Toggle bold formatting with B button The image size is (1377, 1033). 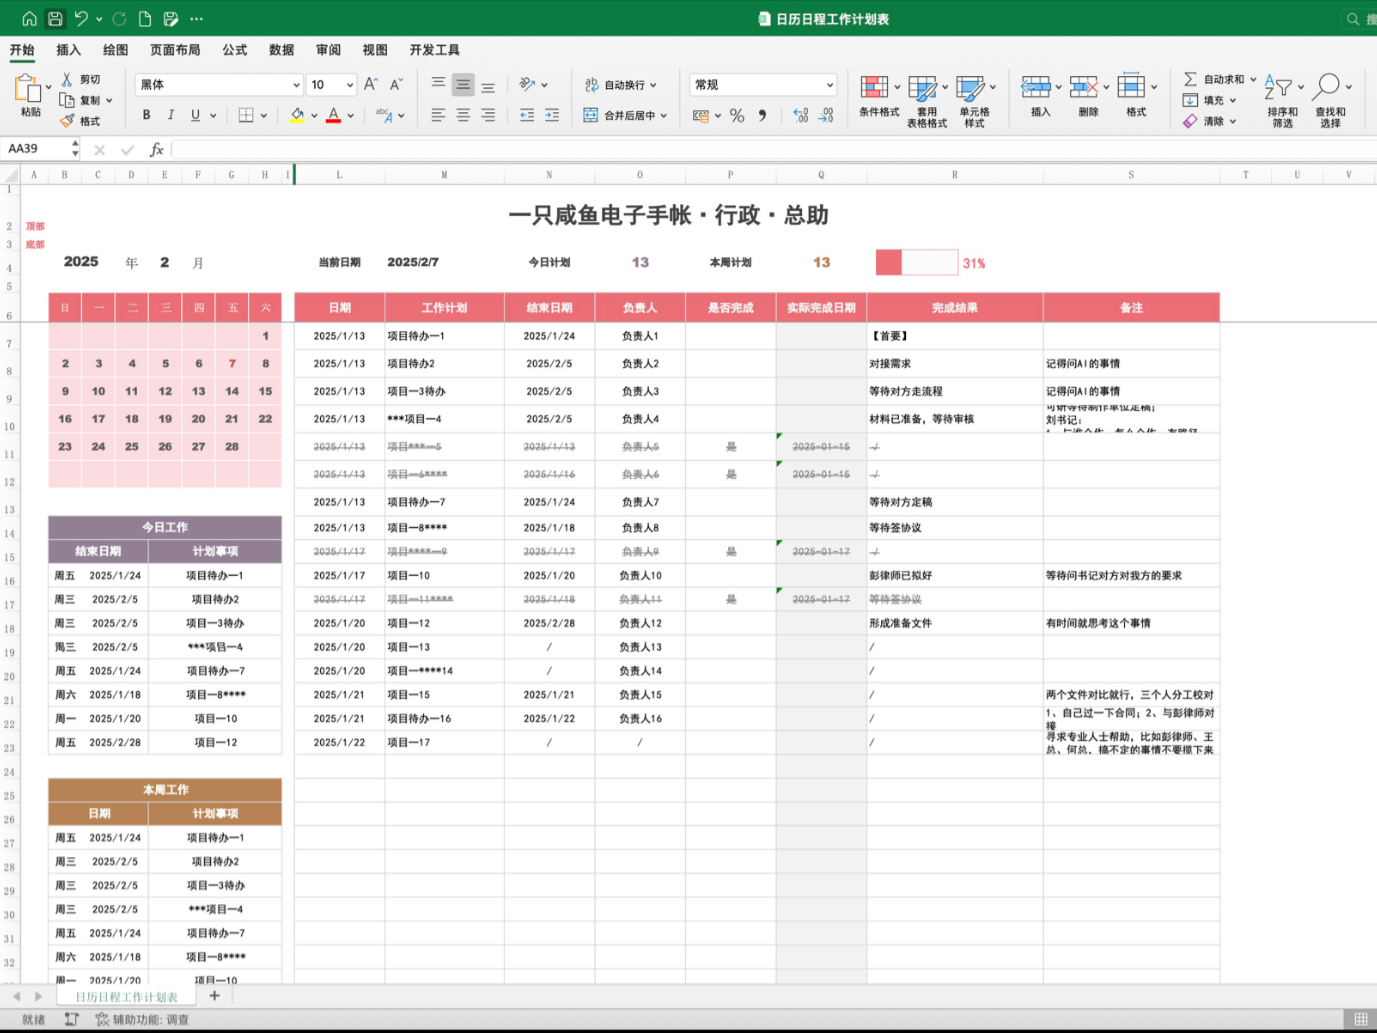(x=146, y=115)
